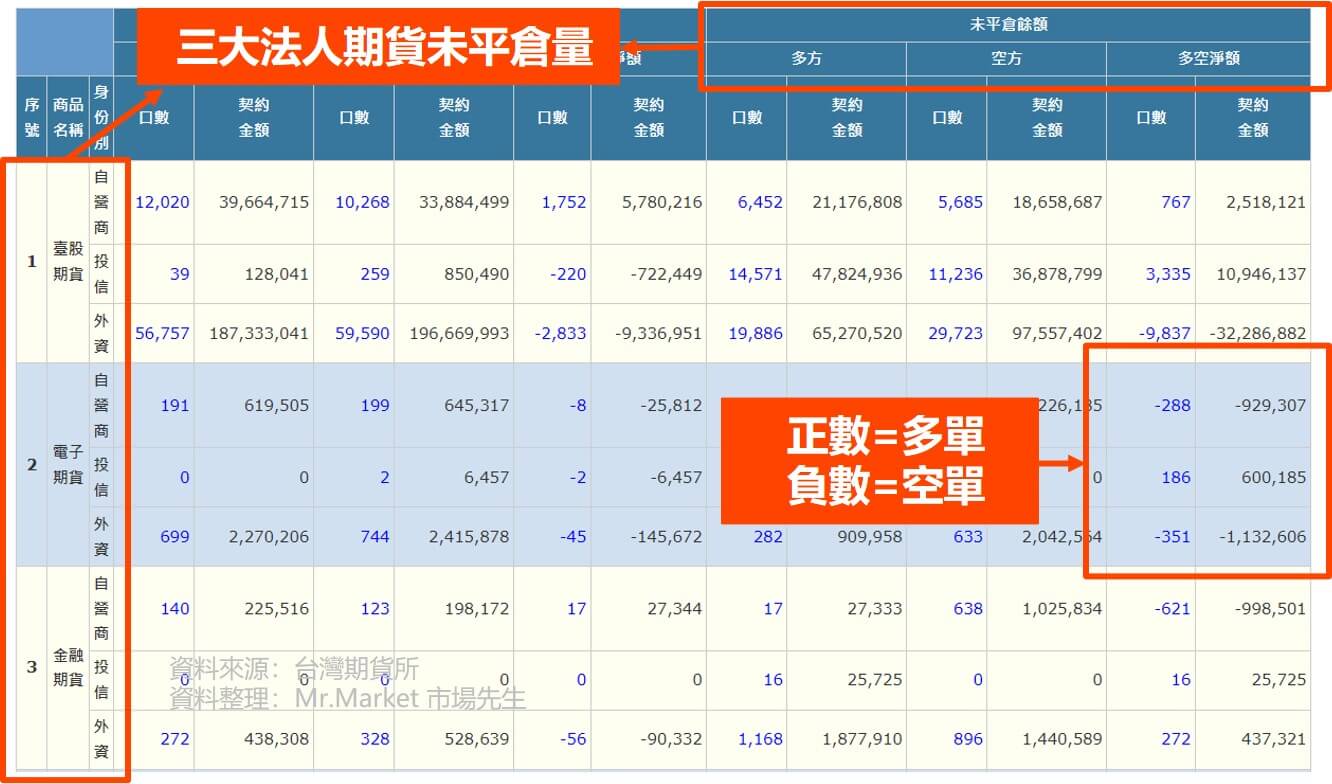Click the 身份別 column header
The width and height of the screenshot is (1332, 784).
point(101,118)
